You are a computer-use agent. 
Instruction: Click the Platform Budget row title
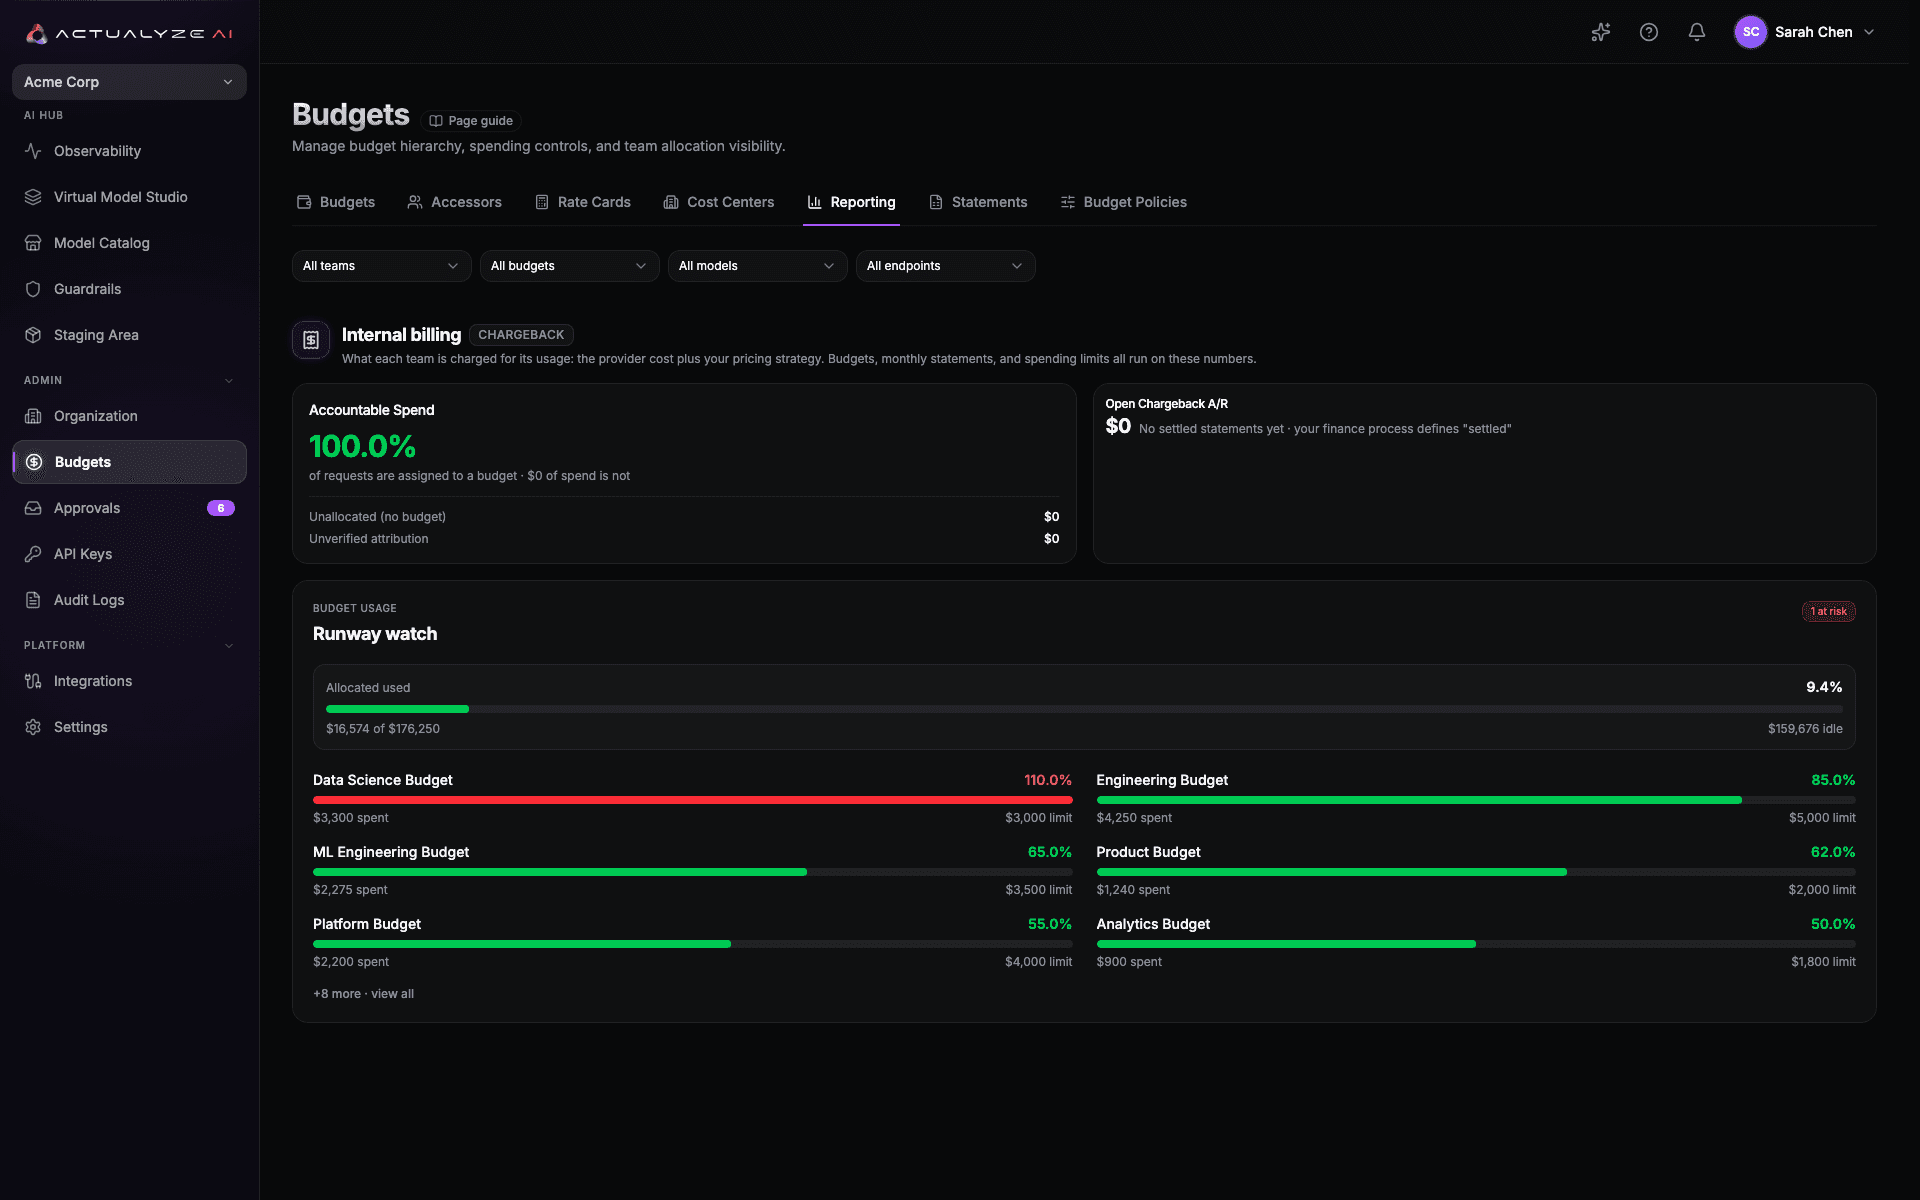[x=367, y=924]
